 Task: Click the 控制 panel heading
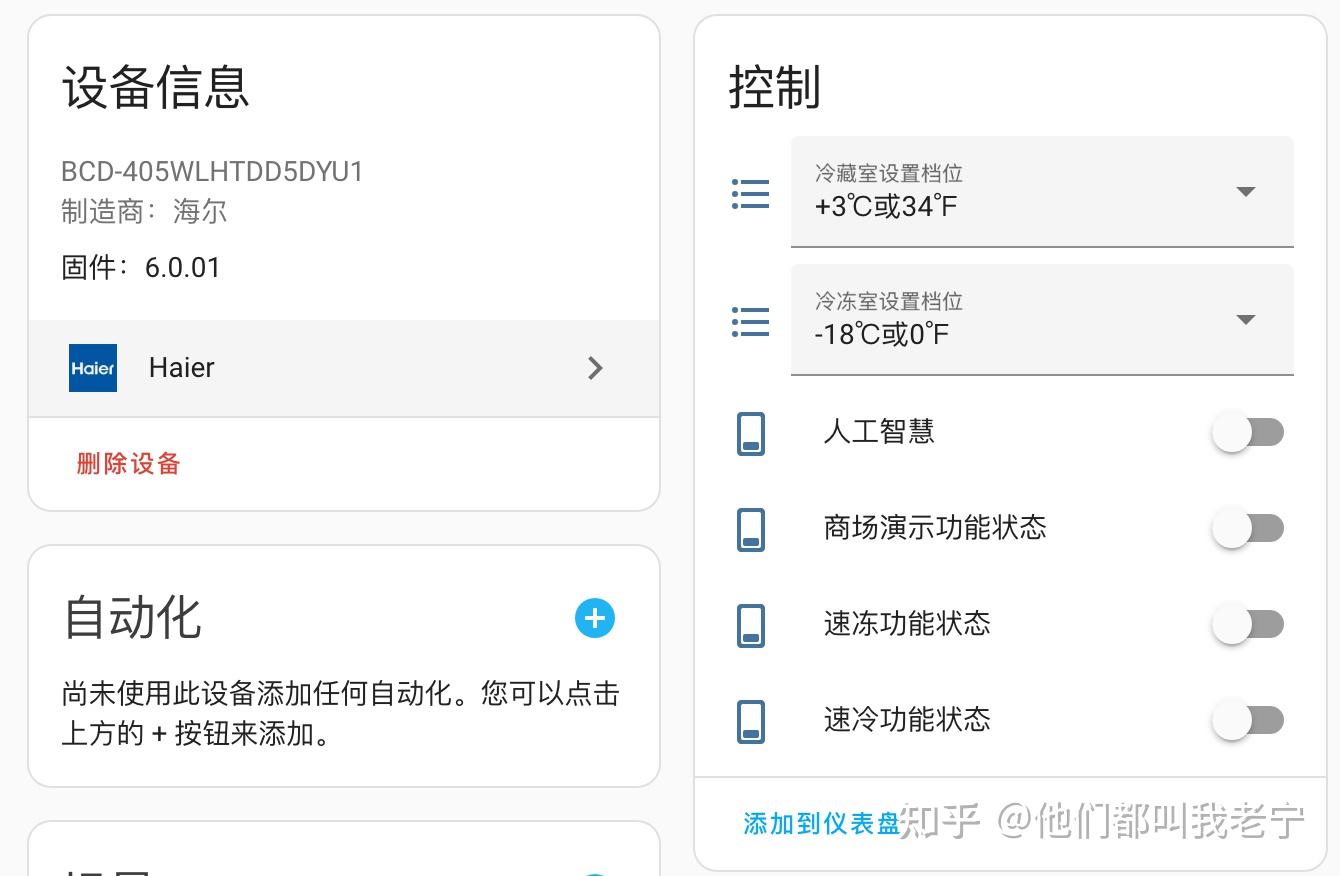click(773, 88)
